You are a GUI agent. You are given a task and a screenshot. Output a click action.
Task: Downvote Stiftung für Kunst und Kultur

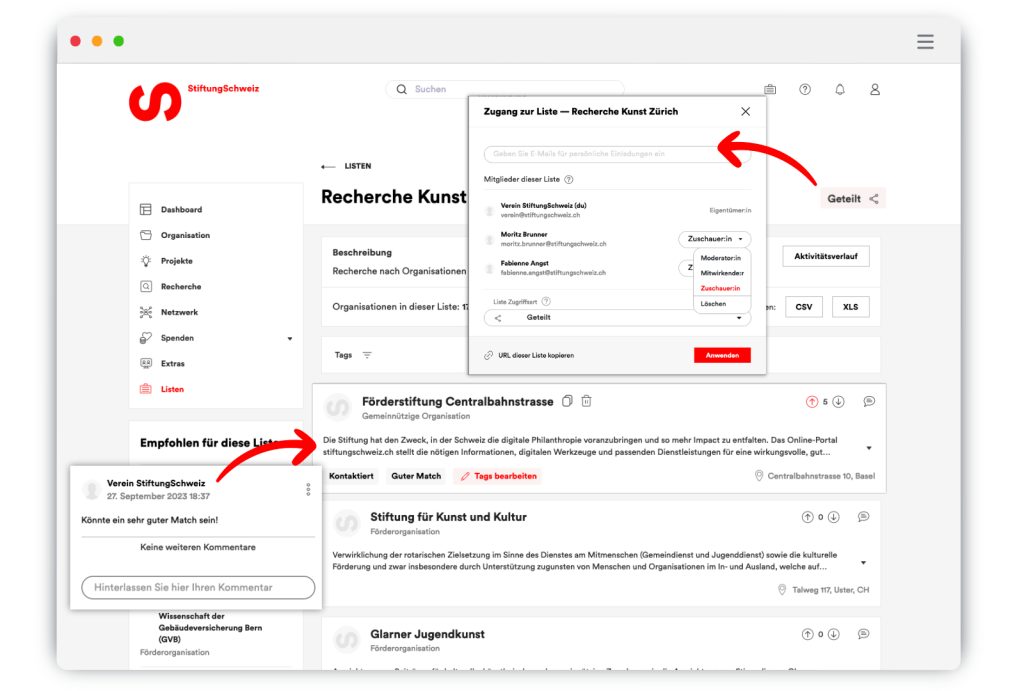point(834,517)
